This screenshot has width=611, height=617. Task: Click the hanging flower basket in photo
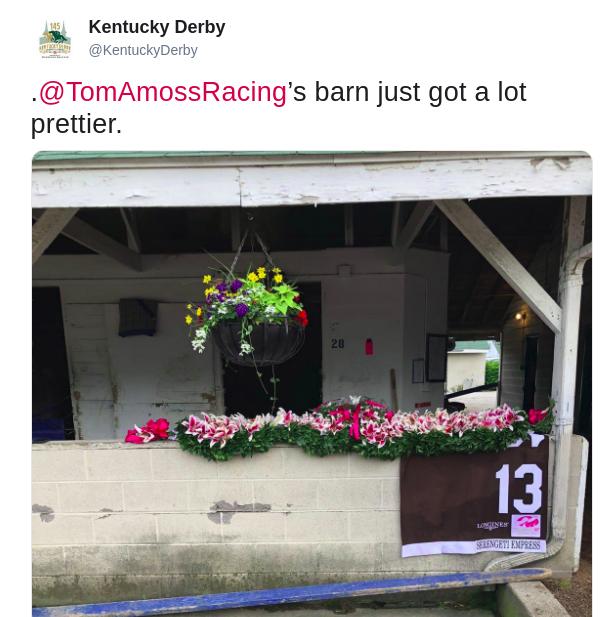[249, 315]
